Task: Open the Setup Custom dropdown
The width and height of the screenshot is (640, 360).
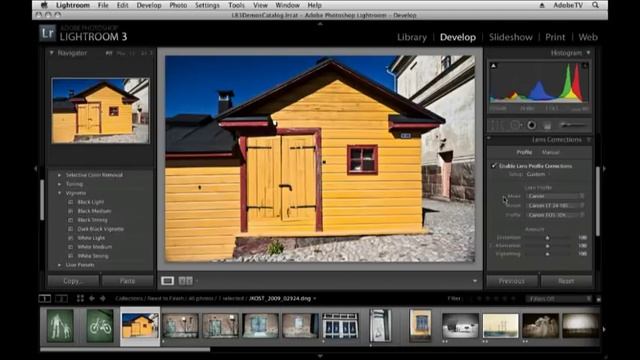Action: click(538, 174)
